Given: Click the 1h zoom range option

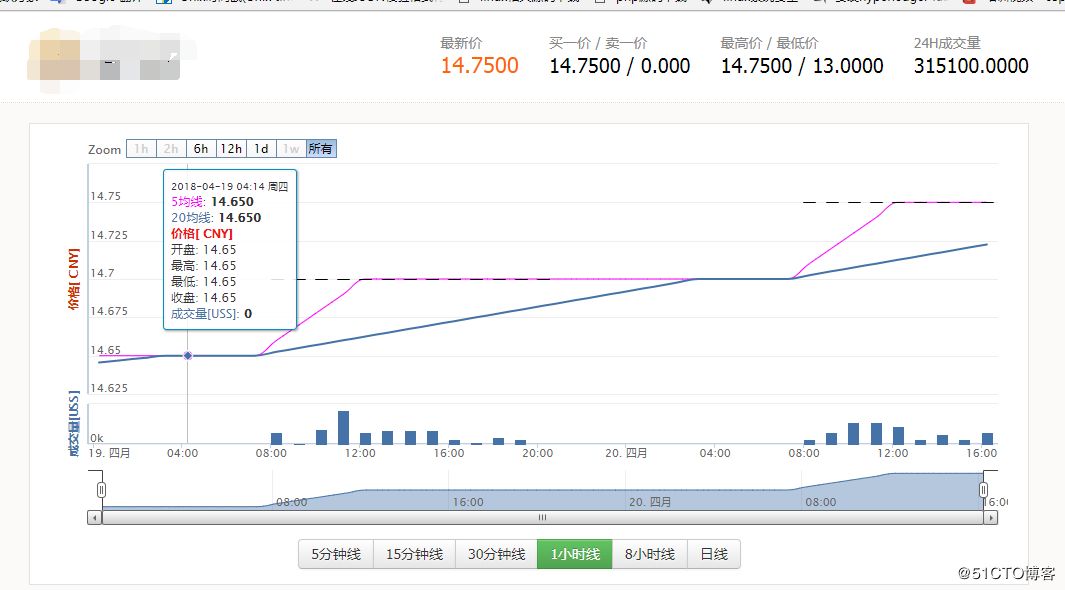Looking at the screenshot, I should 141,149.
